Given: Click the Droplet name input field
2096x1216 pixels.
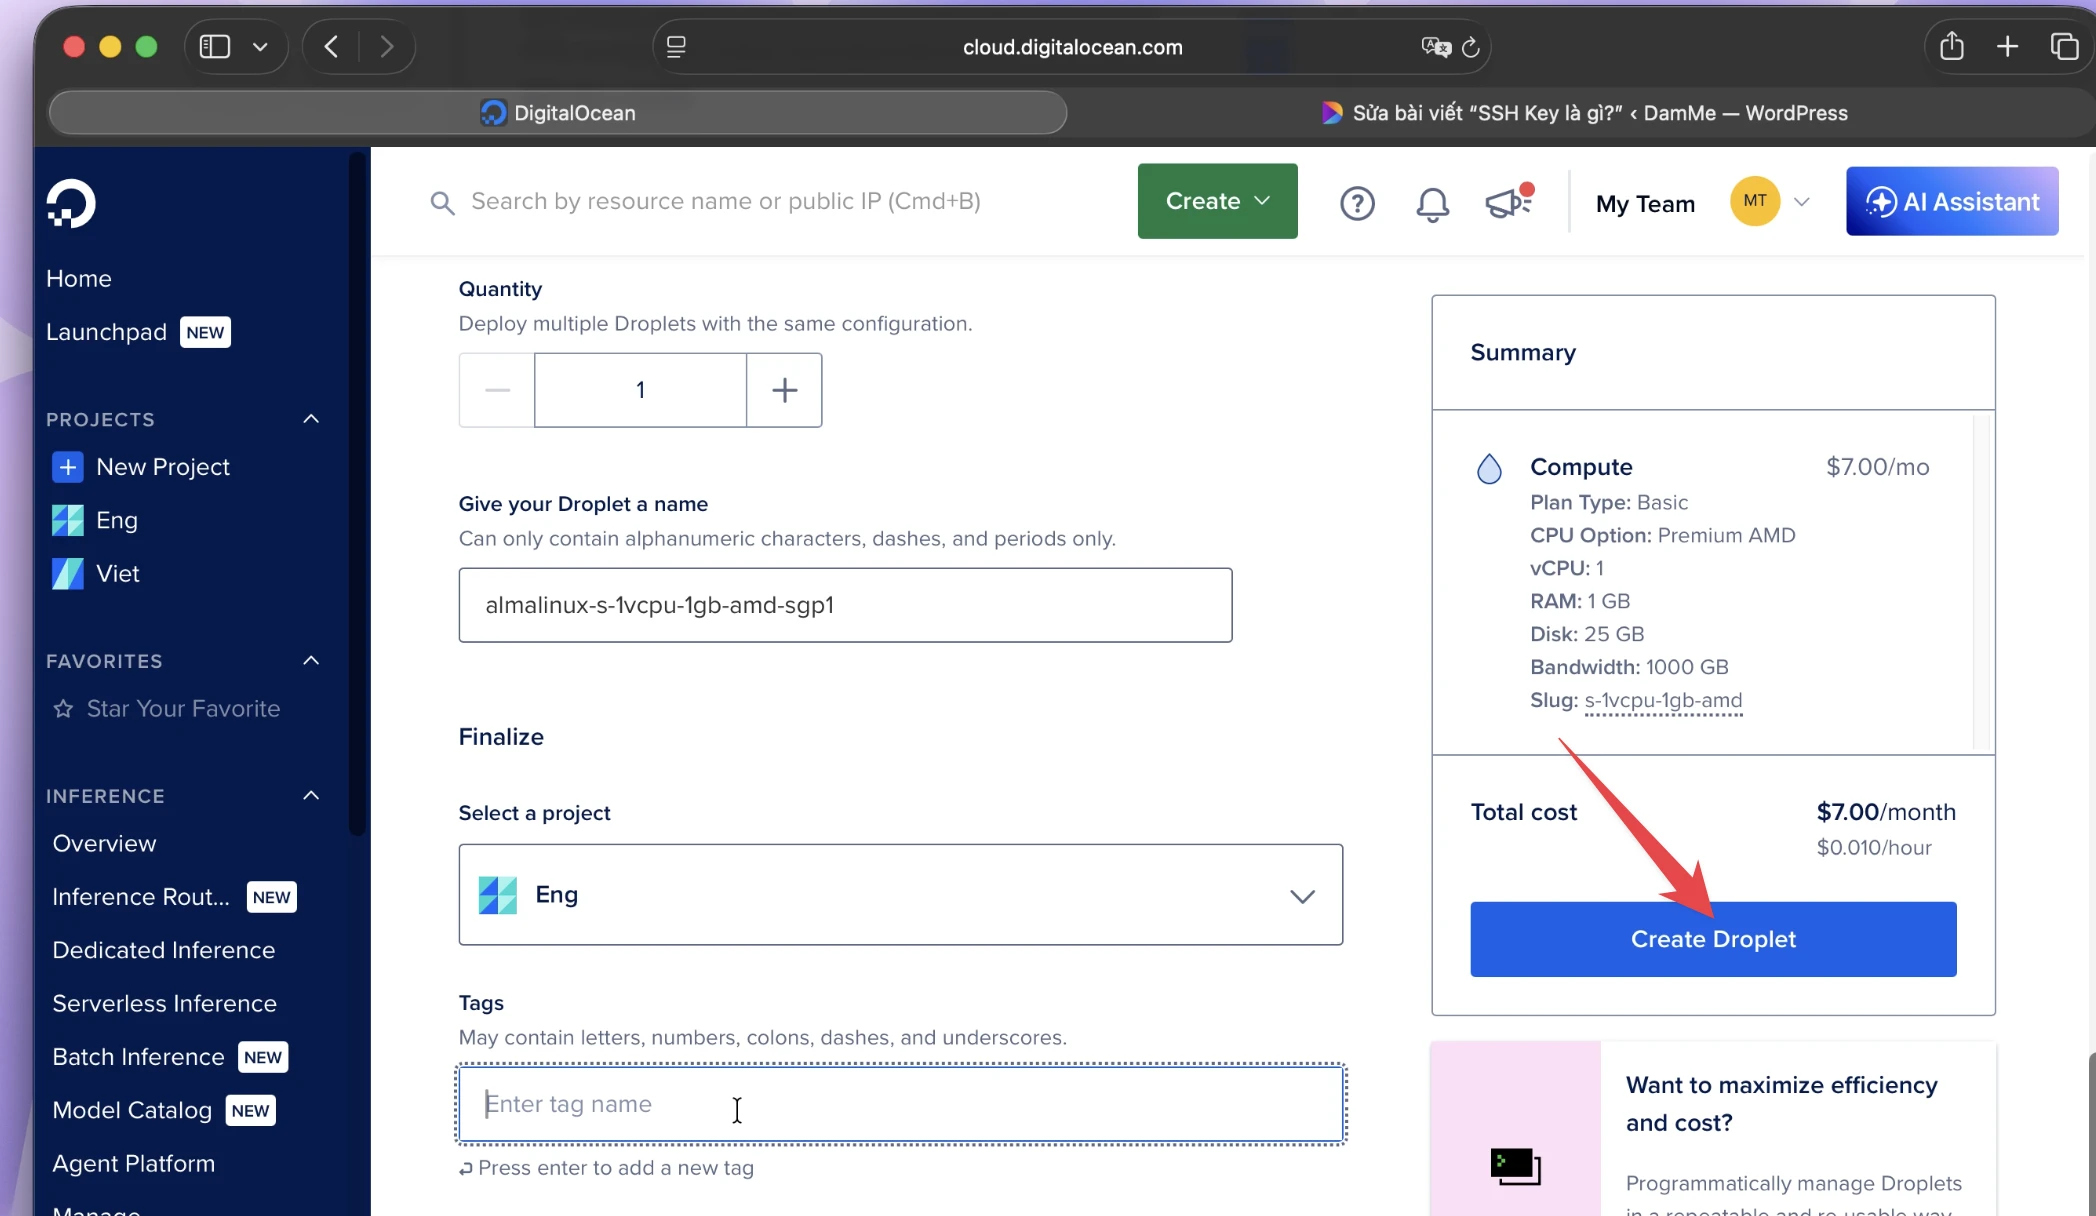Looking at the screenshot, I should [x=845, y=605].
